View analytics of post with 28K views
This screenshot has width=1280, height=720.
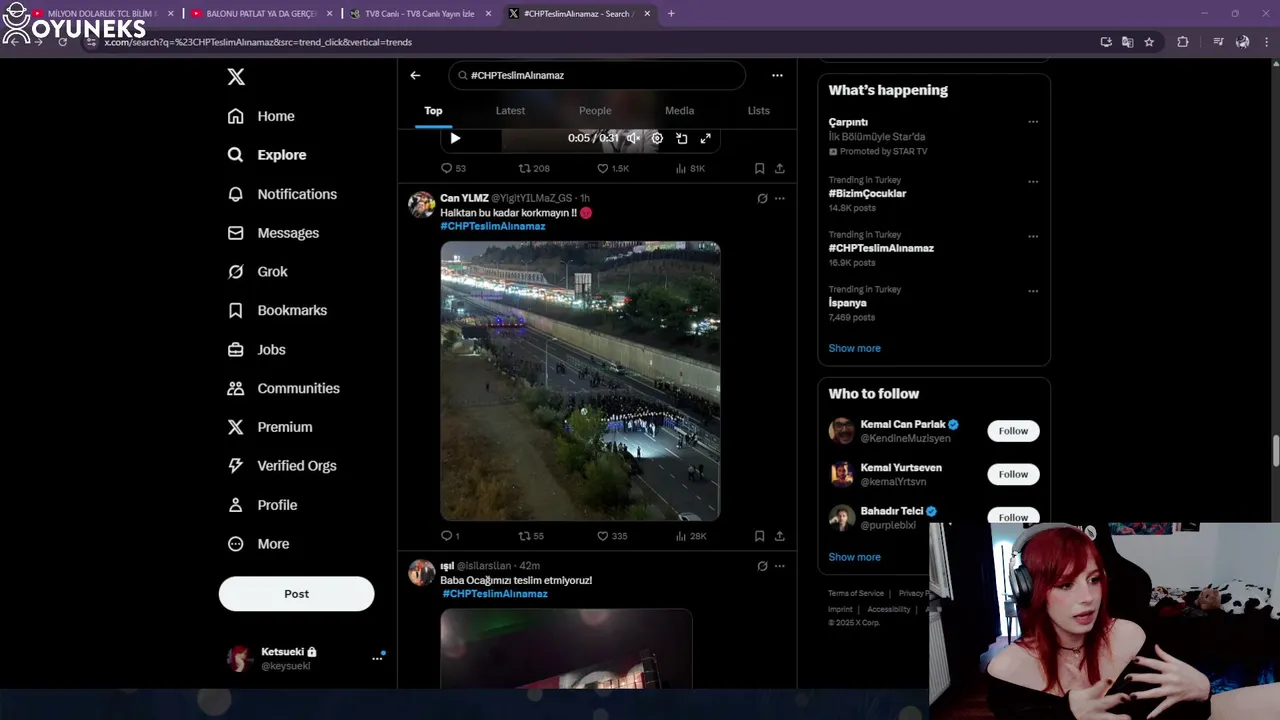[691, 536]
